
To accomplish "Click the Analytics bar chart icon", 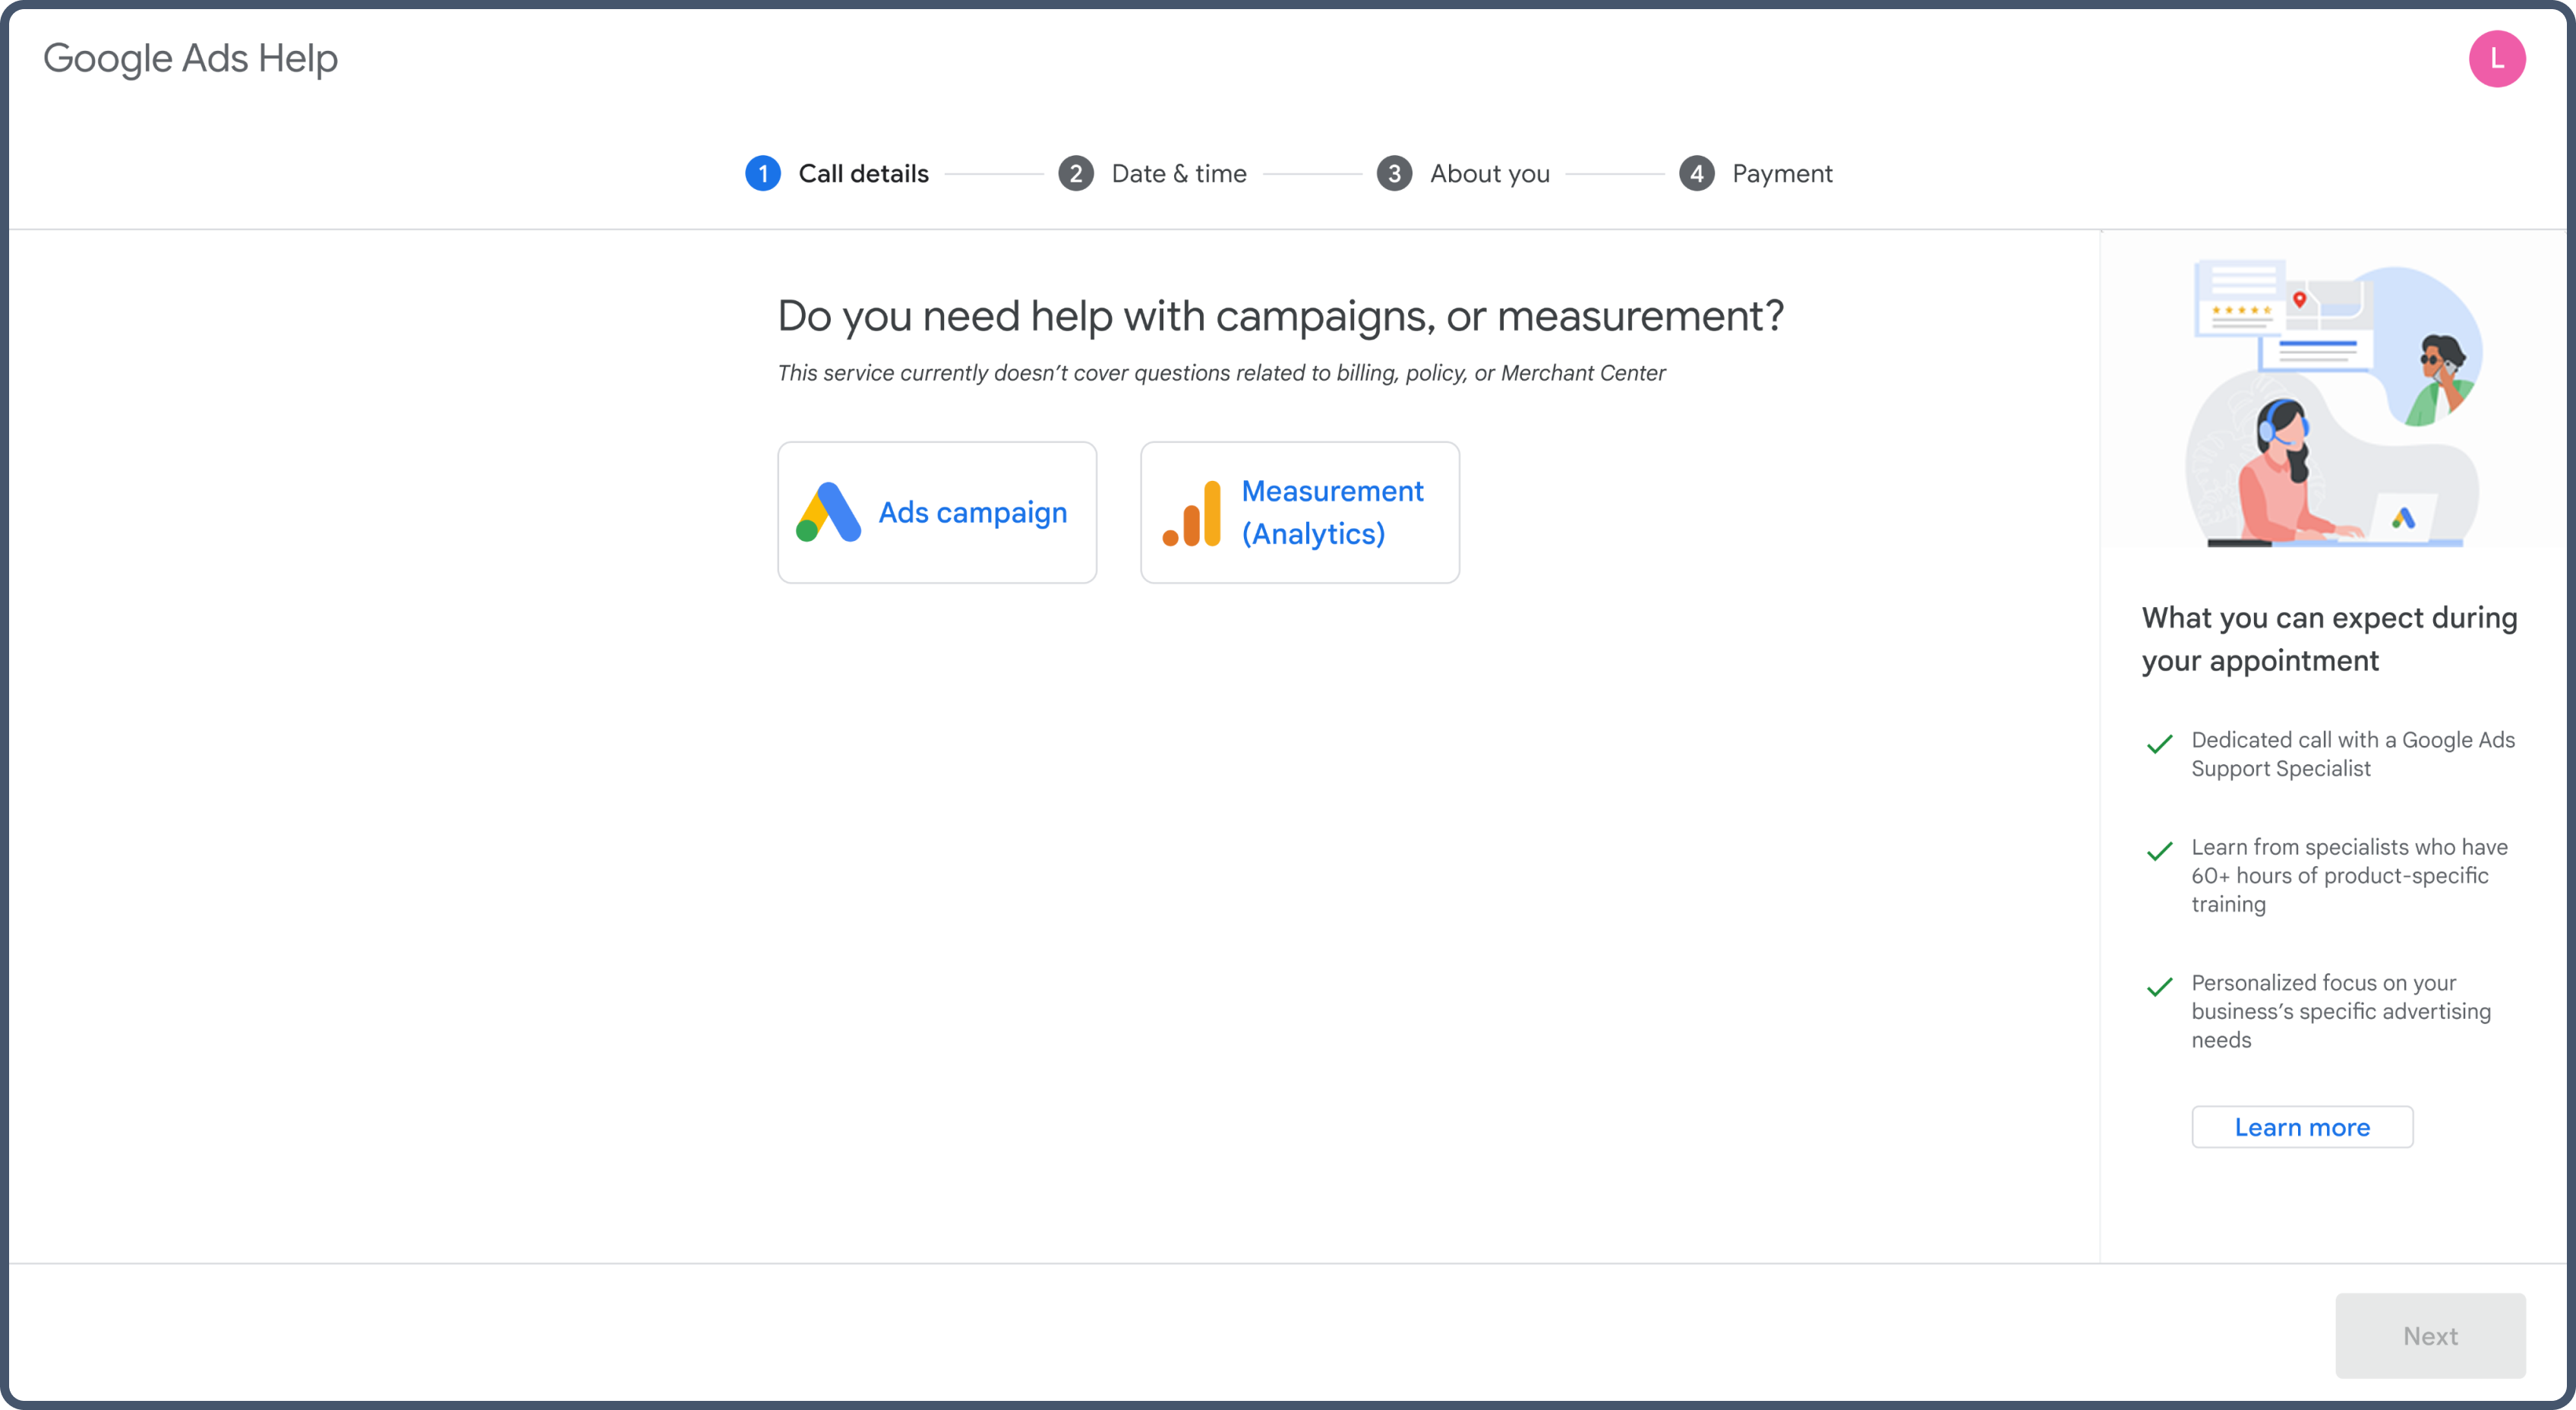I will [1191, 513].
